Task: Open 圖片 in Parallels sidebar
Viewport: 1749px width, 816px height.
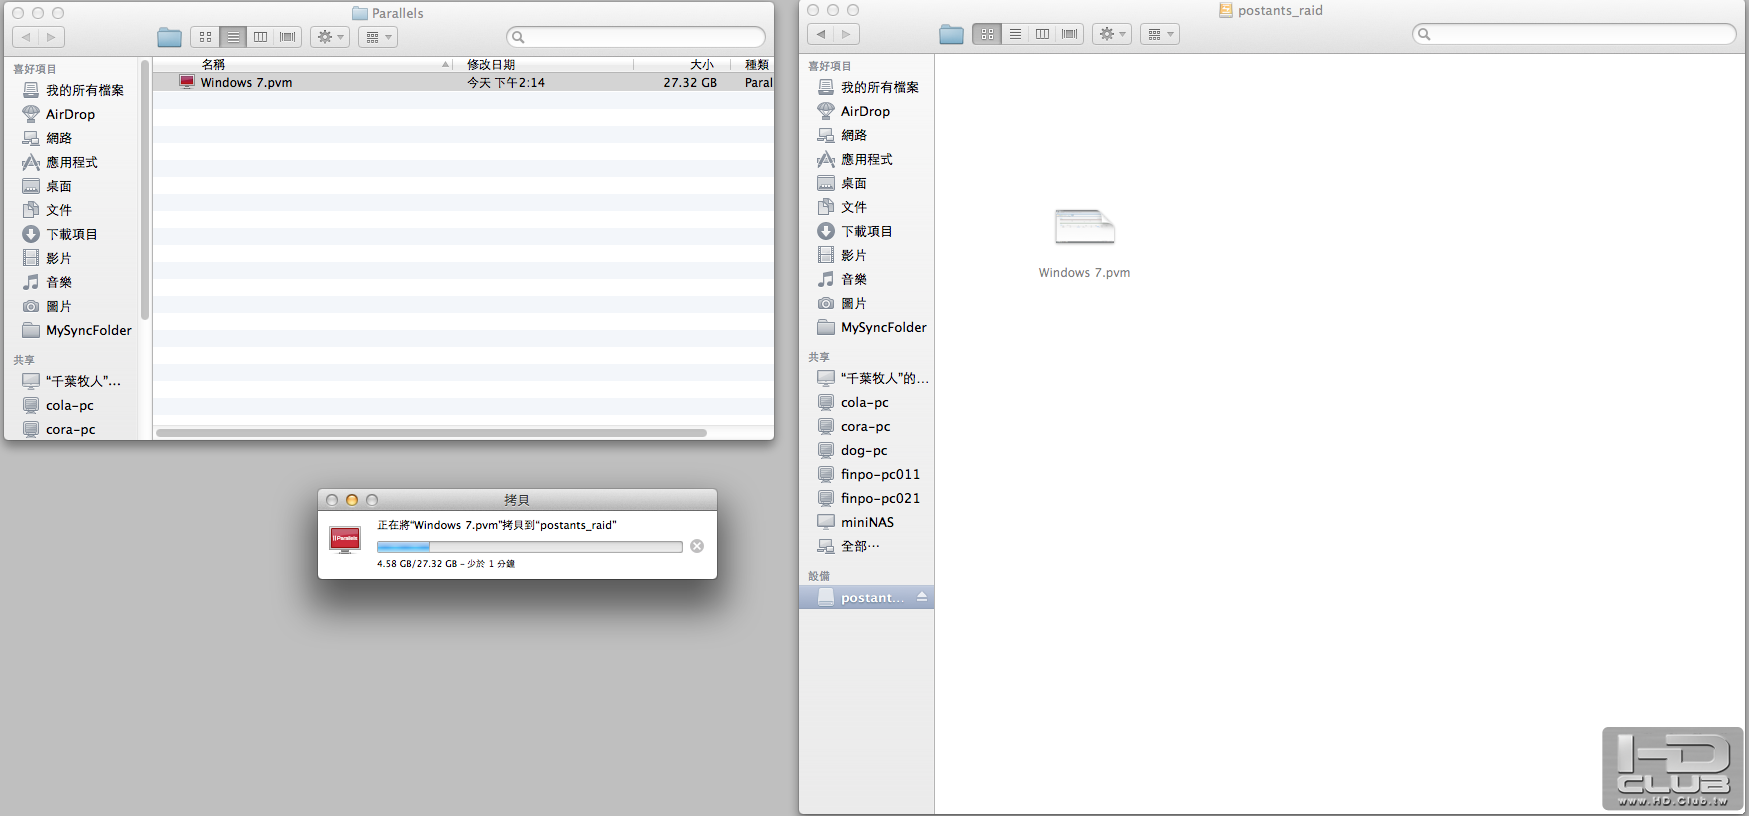Action: 48,306
